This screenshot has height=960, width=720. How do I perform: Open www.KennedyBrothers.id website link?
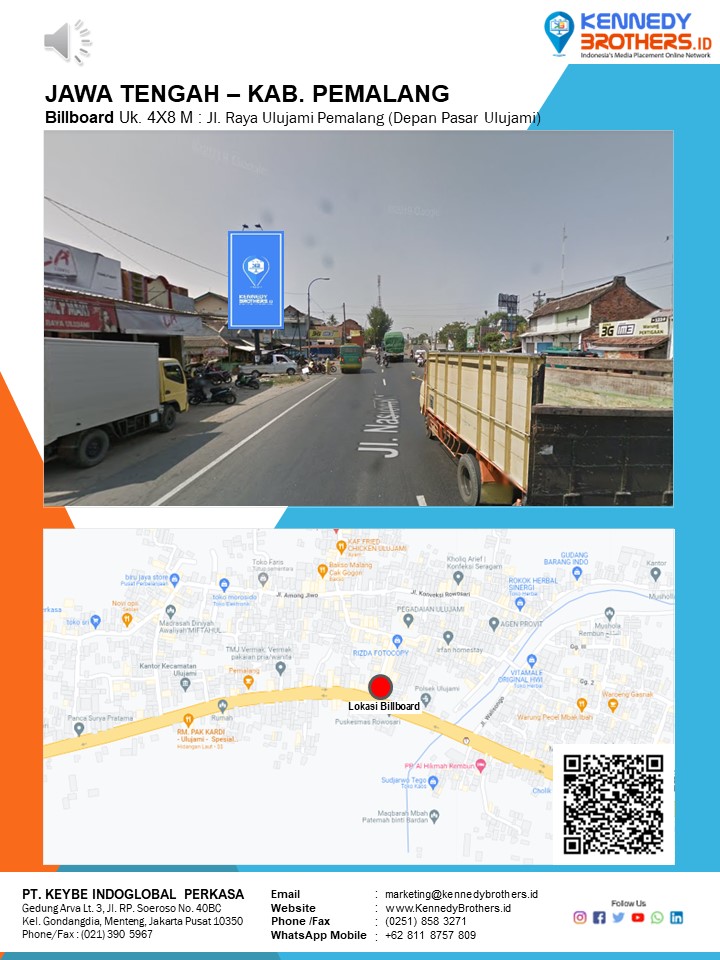(x=448, y=908)
